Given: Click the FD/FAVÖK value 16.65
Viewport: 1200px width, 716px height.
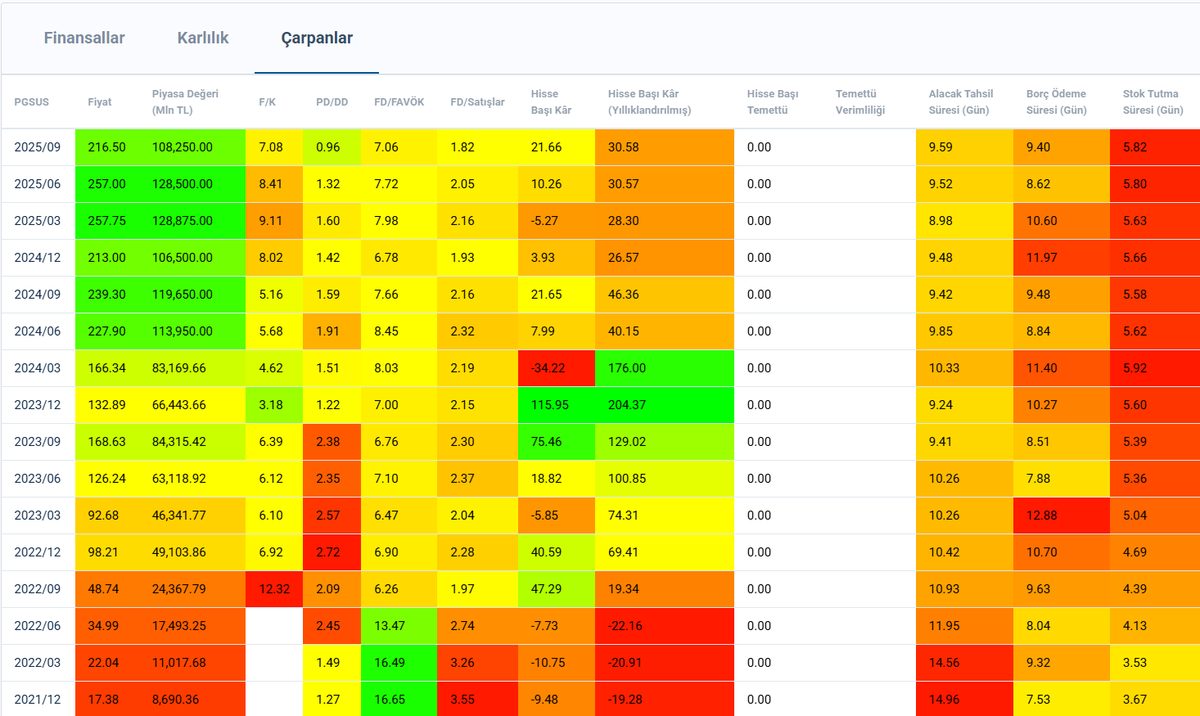Looking at the screenshot, I should pyautogui.click(x=399, y=700).
